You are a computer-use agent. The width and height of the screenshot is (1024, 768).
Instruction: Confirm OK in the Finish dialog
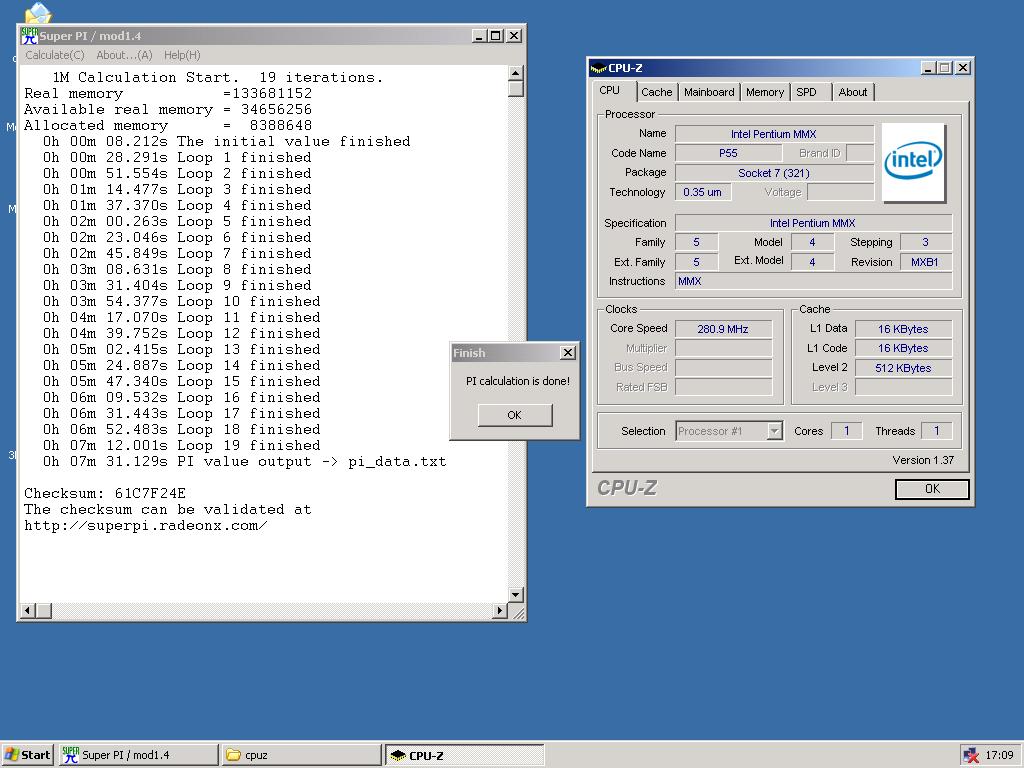[x=515, y=415]
